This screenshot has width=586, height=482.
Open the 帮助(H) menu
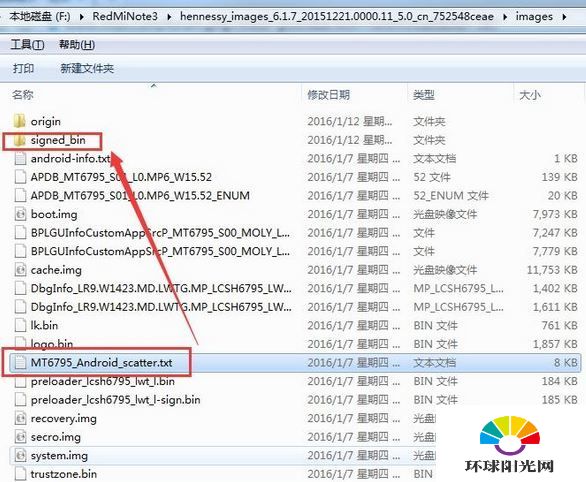pos(77,45)
